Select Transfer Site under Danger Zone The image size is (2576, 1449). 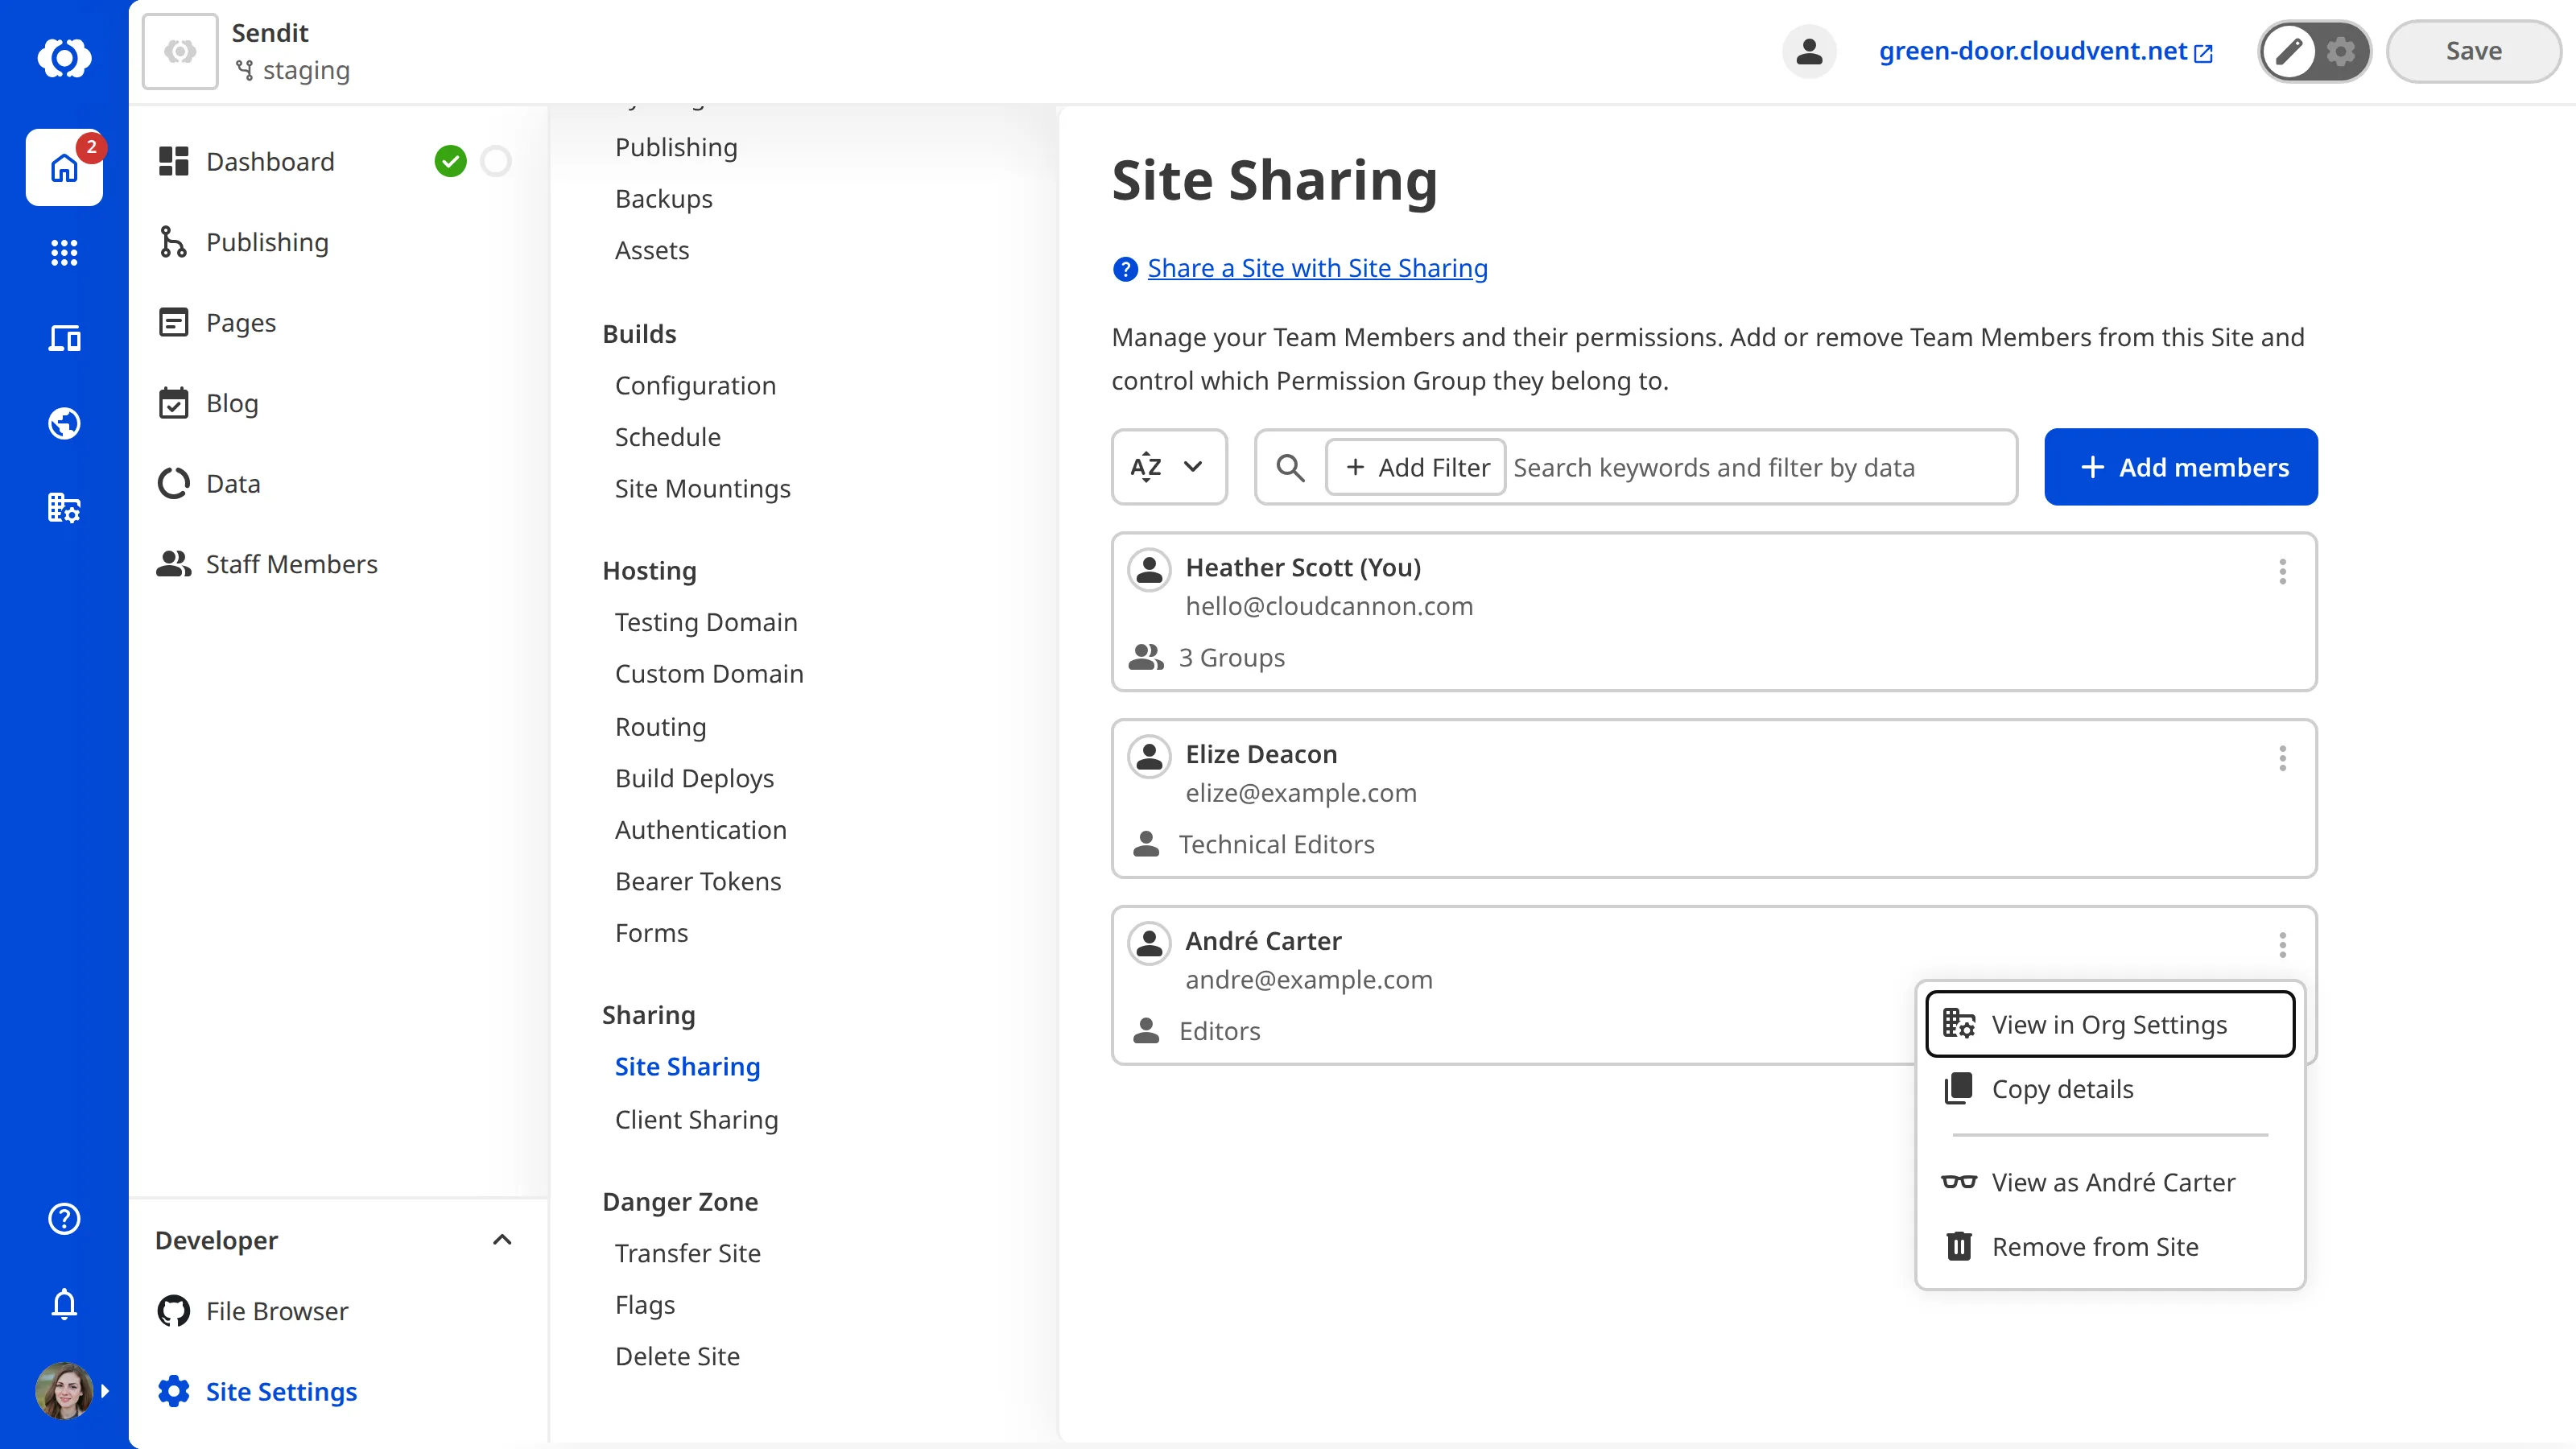pyautogui.click(x=687, y=1253)
